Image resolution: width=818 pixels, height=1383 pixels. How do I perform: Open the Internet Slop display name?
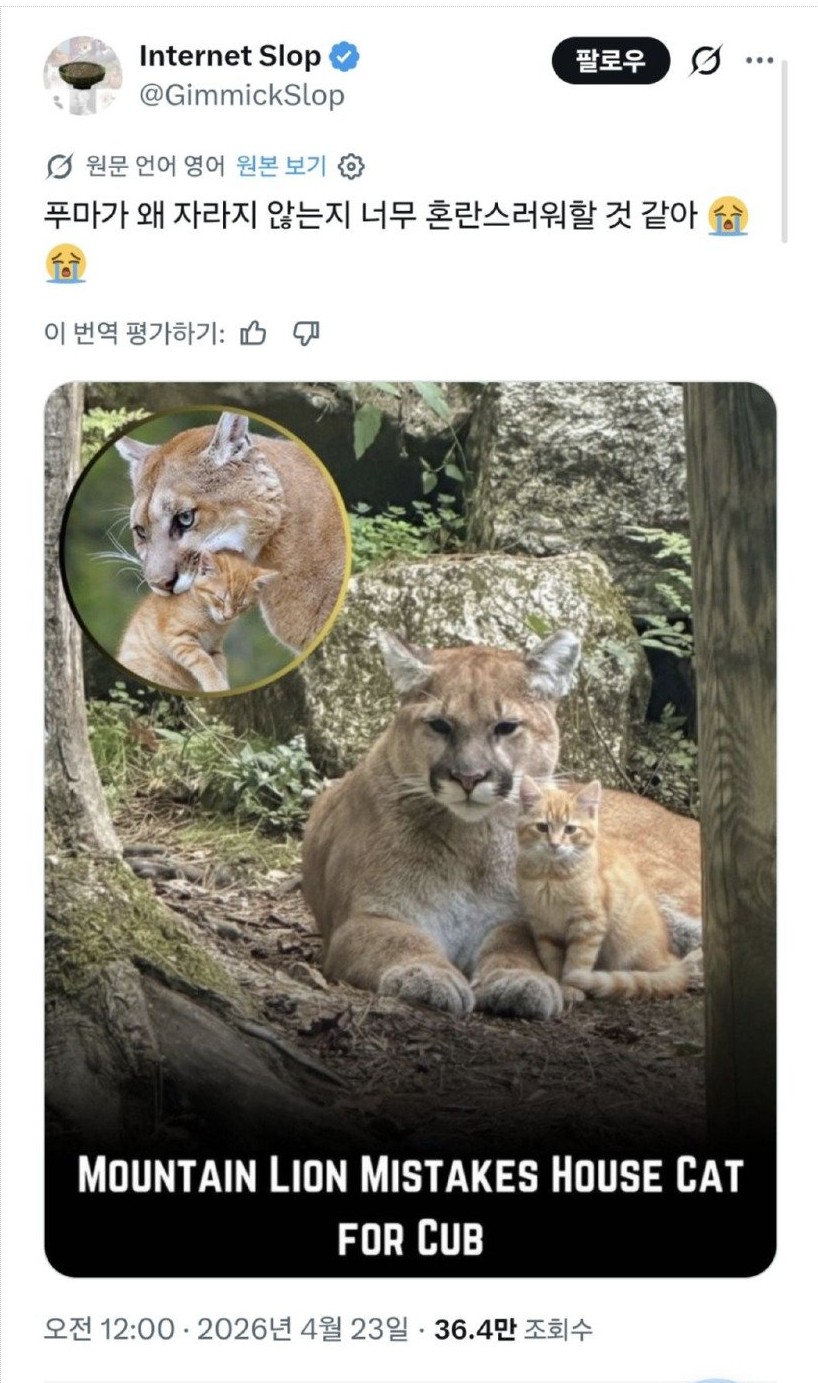(230, 58)
